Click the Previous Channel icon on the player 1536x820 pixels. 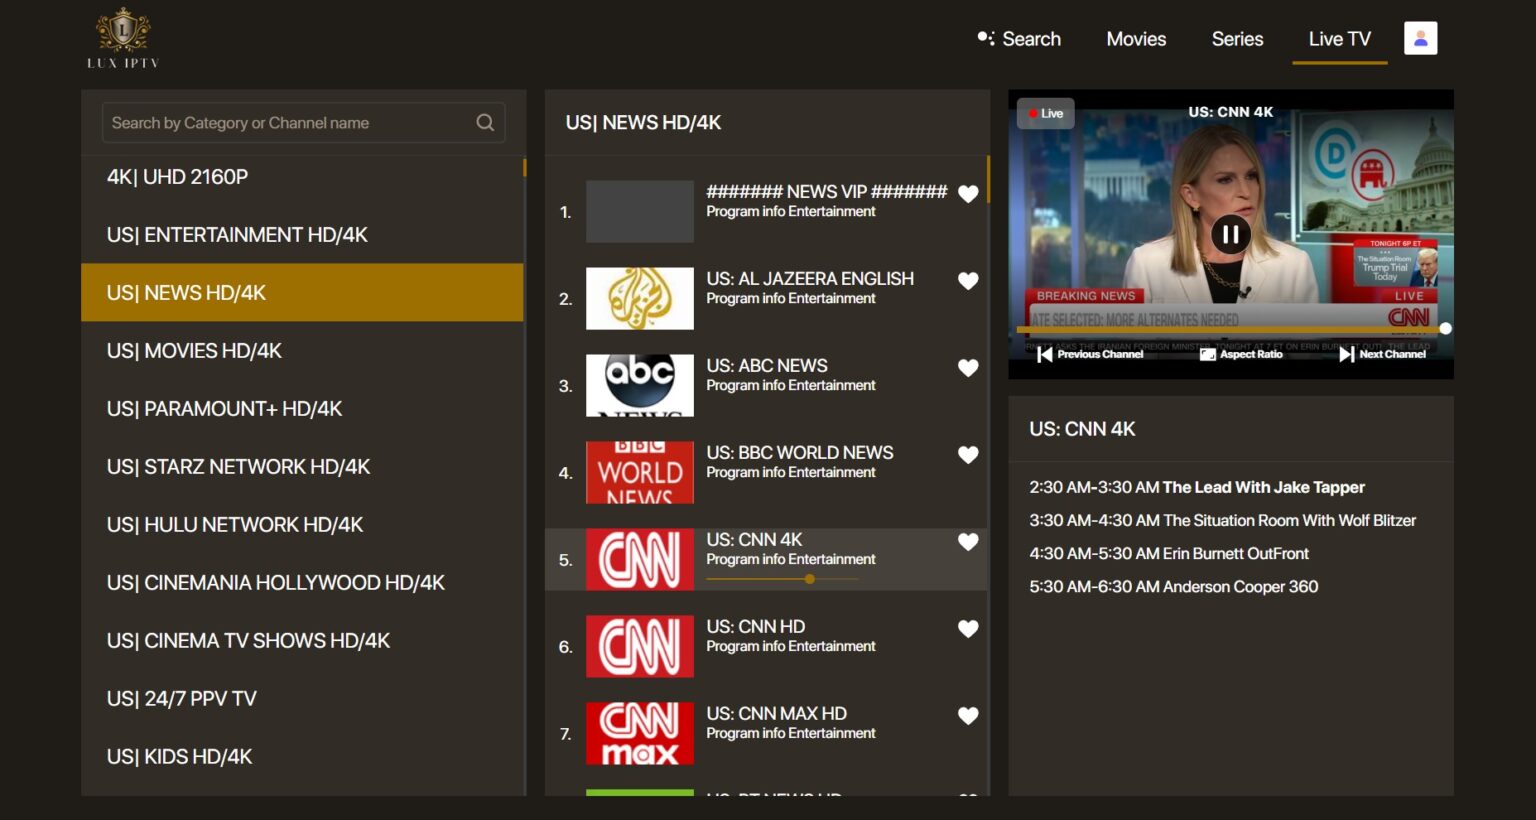(1043, 354)
